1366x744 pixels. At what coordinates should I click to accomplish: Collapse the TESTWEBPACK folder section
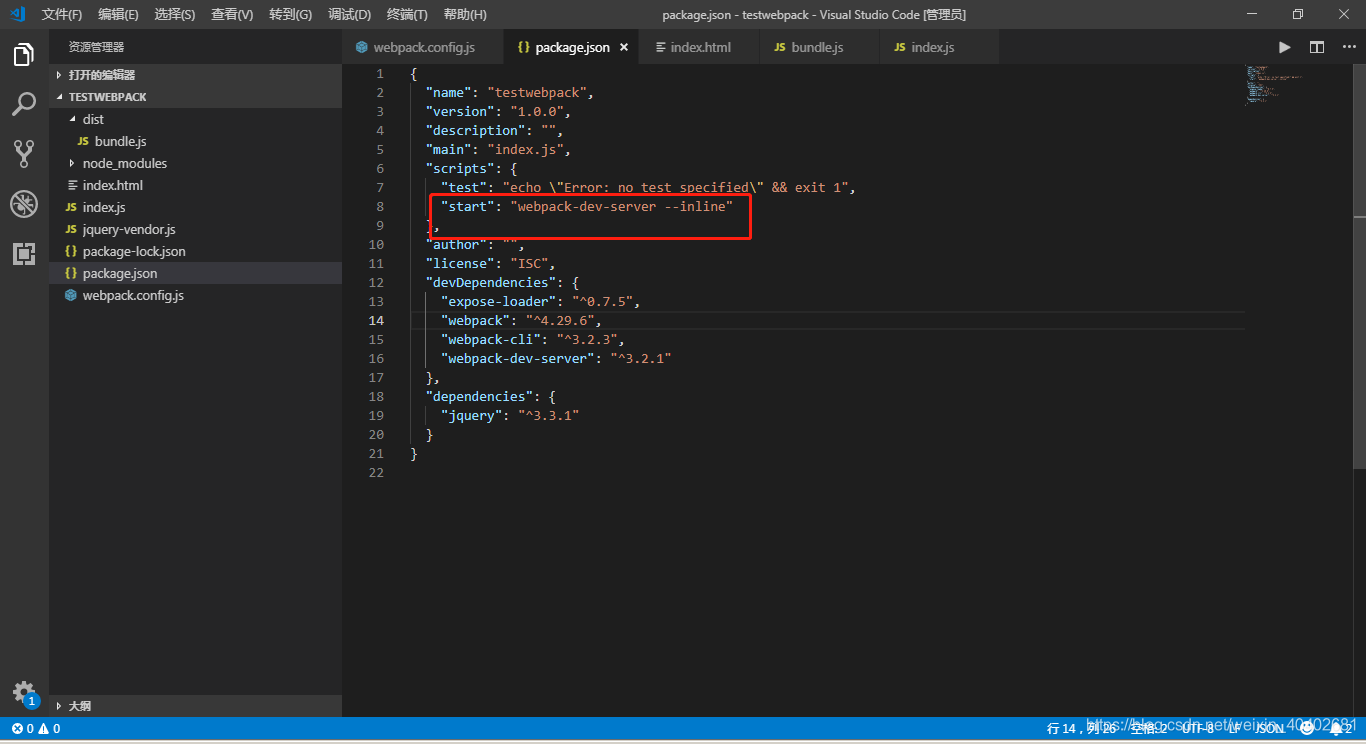click(196, 97)
